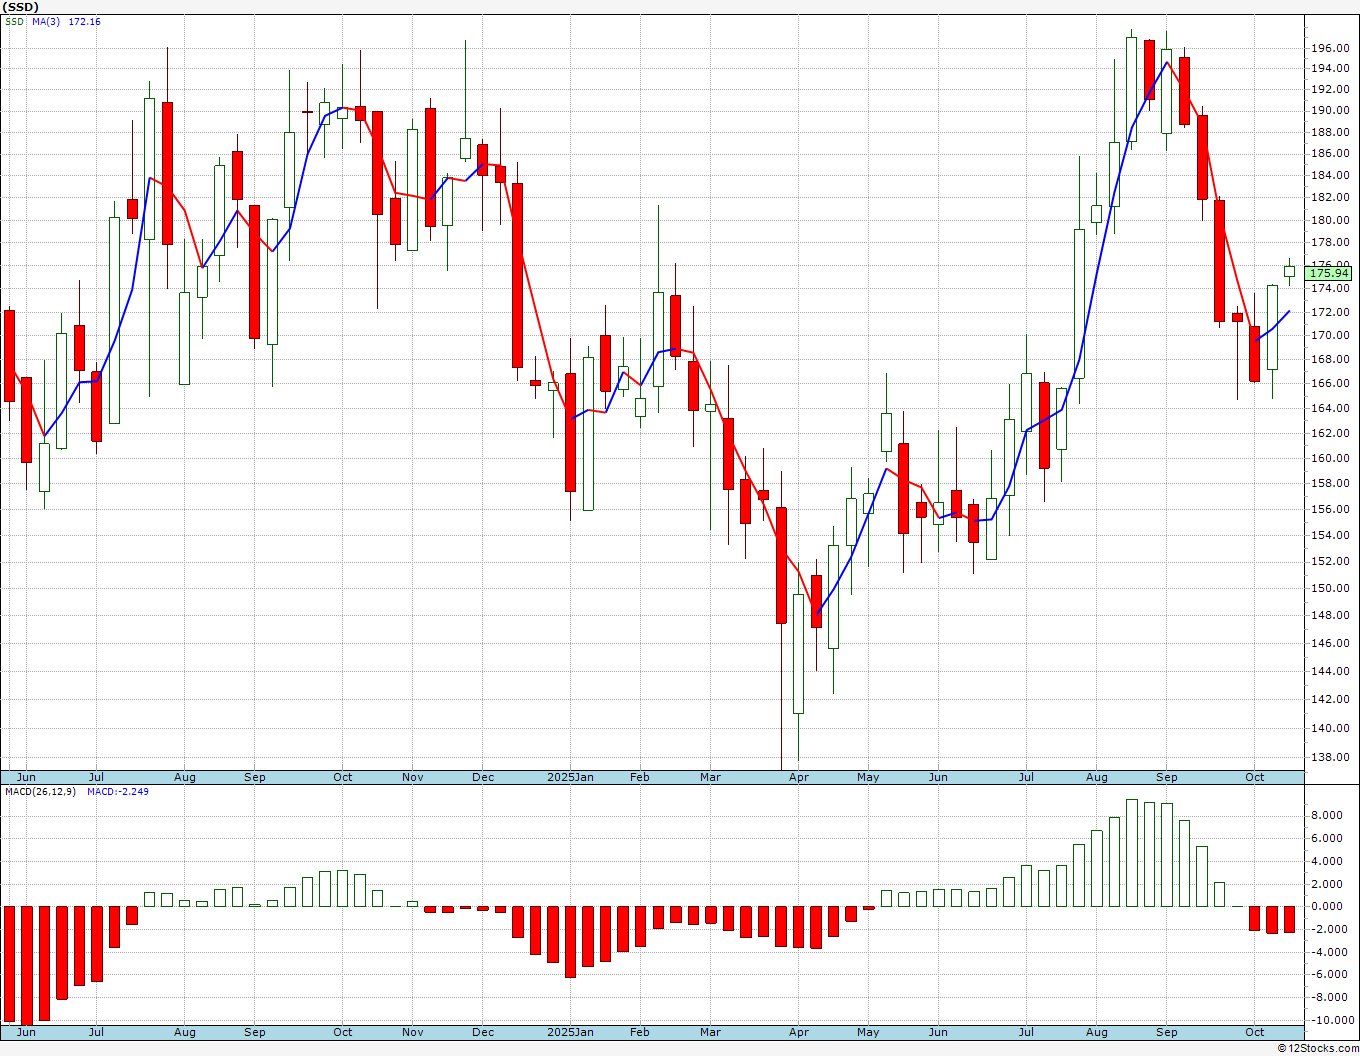Select Mar on the price chart time axis
The width and height of the screenshot is (1360, 1056).
coord(710,777)
